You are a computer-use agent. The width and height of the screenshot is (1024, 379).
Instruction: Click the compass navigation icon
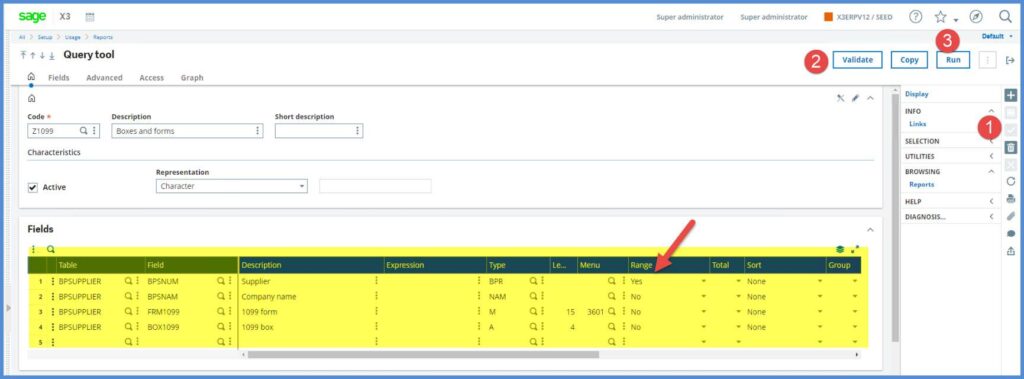[x=976, y=17]
